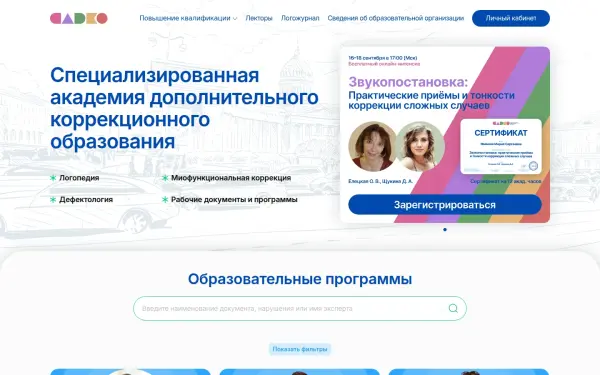Viewport: 600px width, 375px height.
Task: Click the banner carousel dot indicator
Action: tap(445, 230)
